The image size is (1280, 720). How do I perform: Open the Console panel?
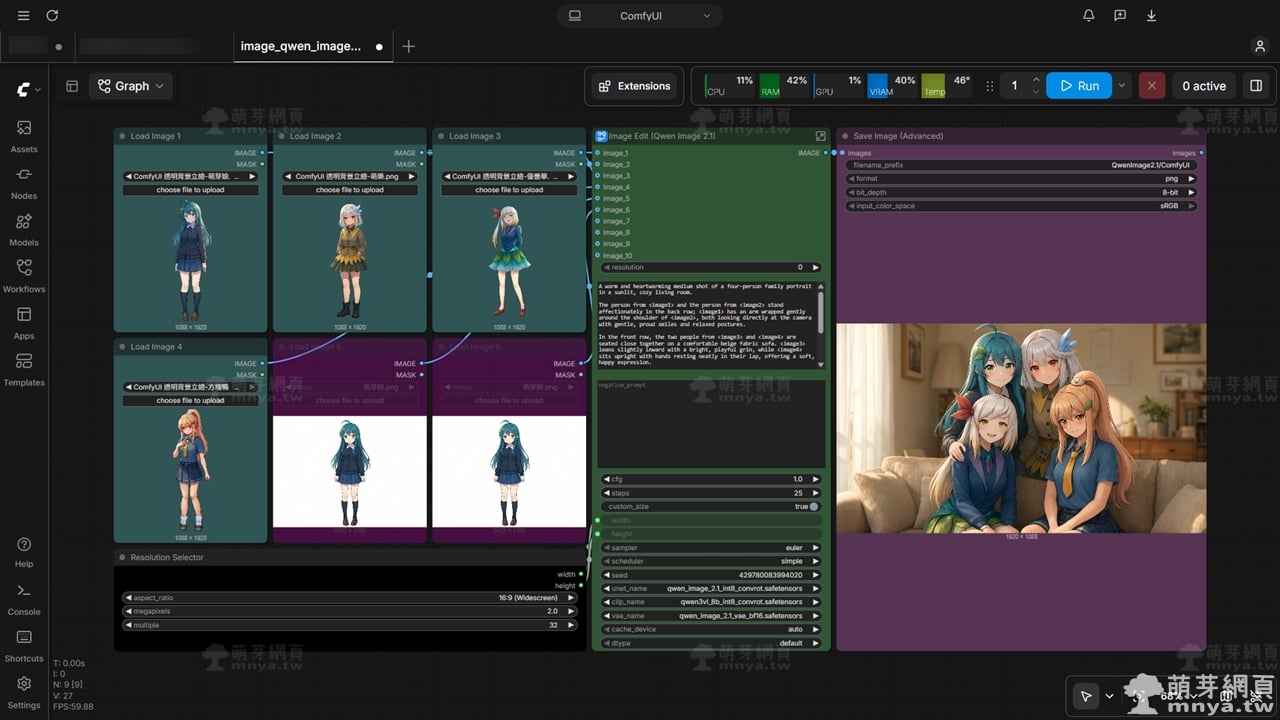[x=24, y=599]
